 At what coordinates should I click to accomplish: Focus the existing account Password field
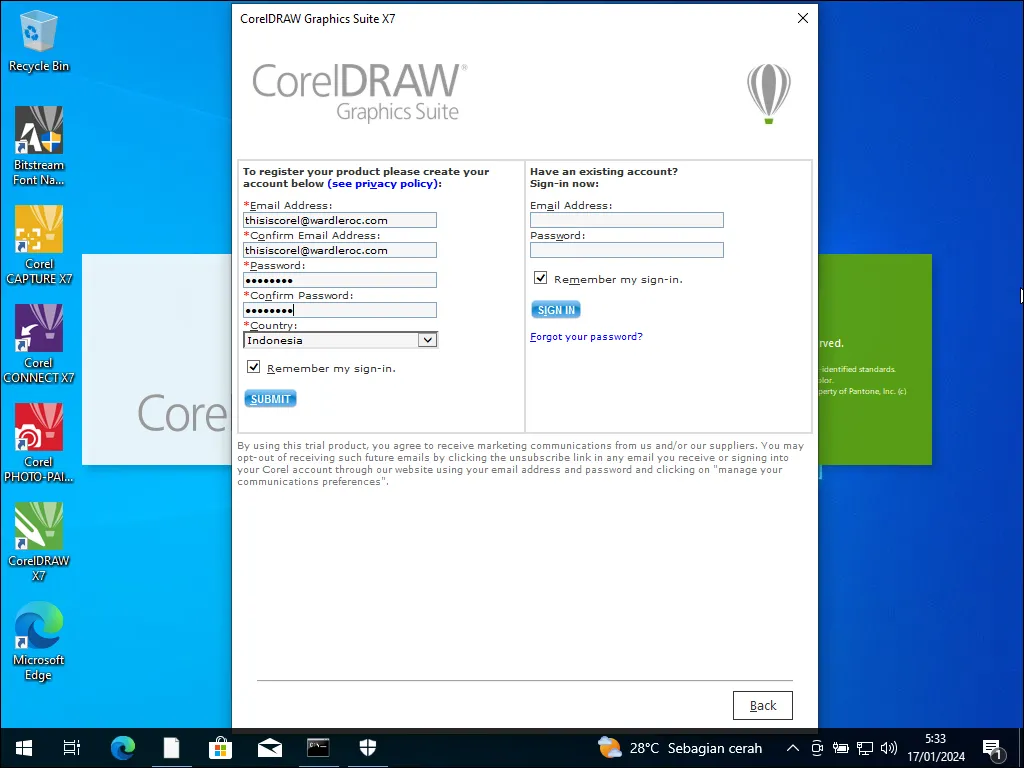[x=626, y=250]
